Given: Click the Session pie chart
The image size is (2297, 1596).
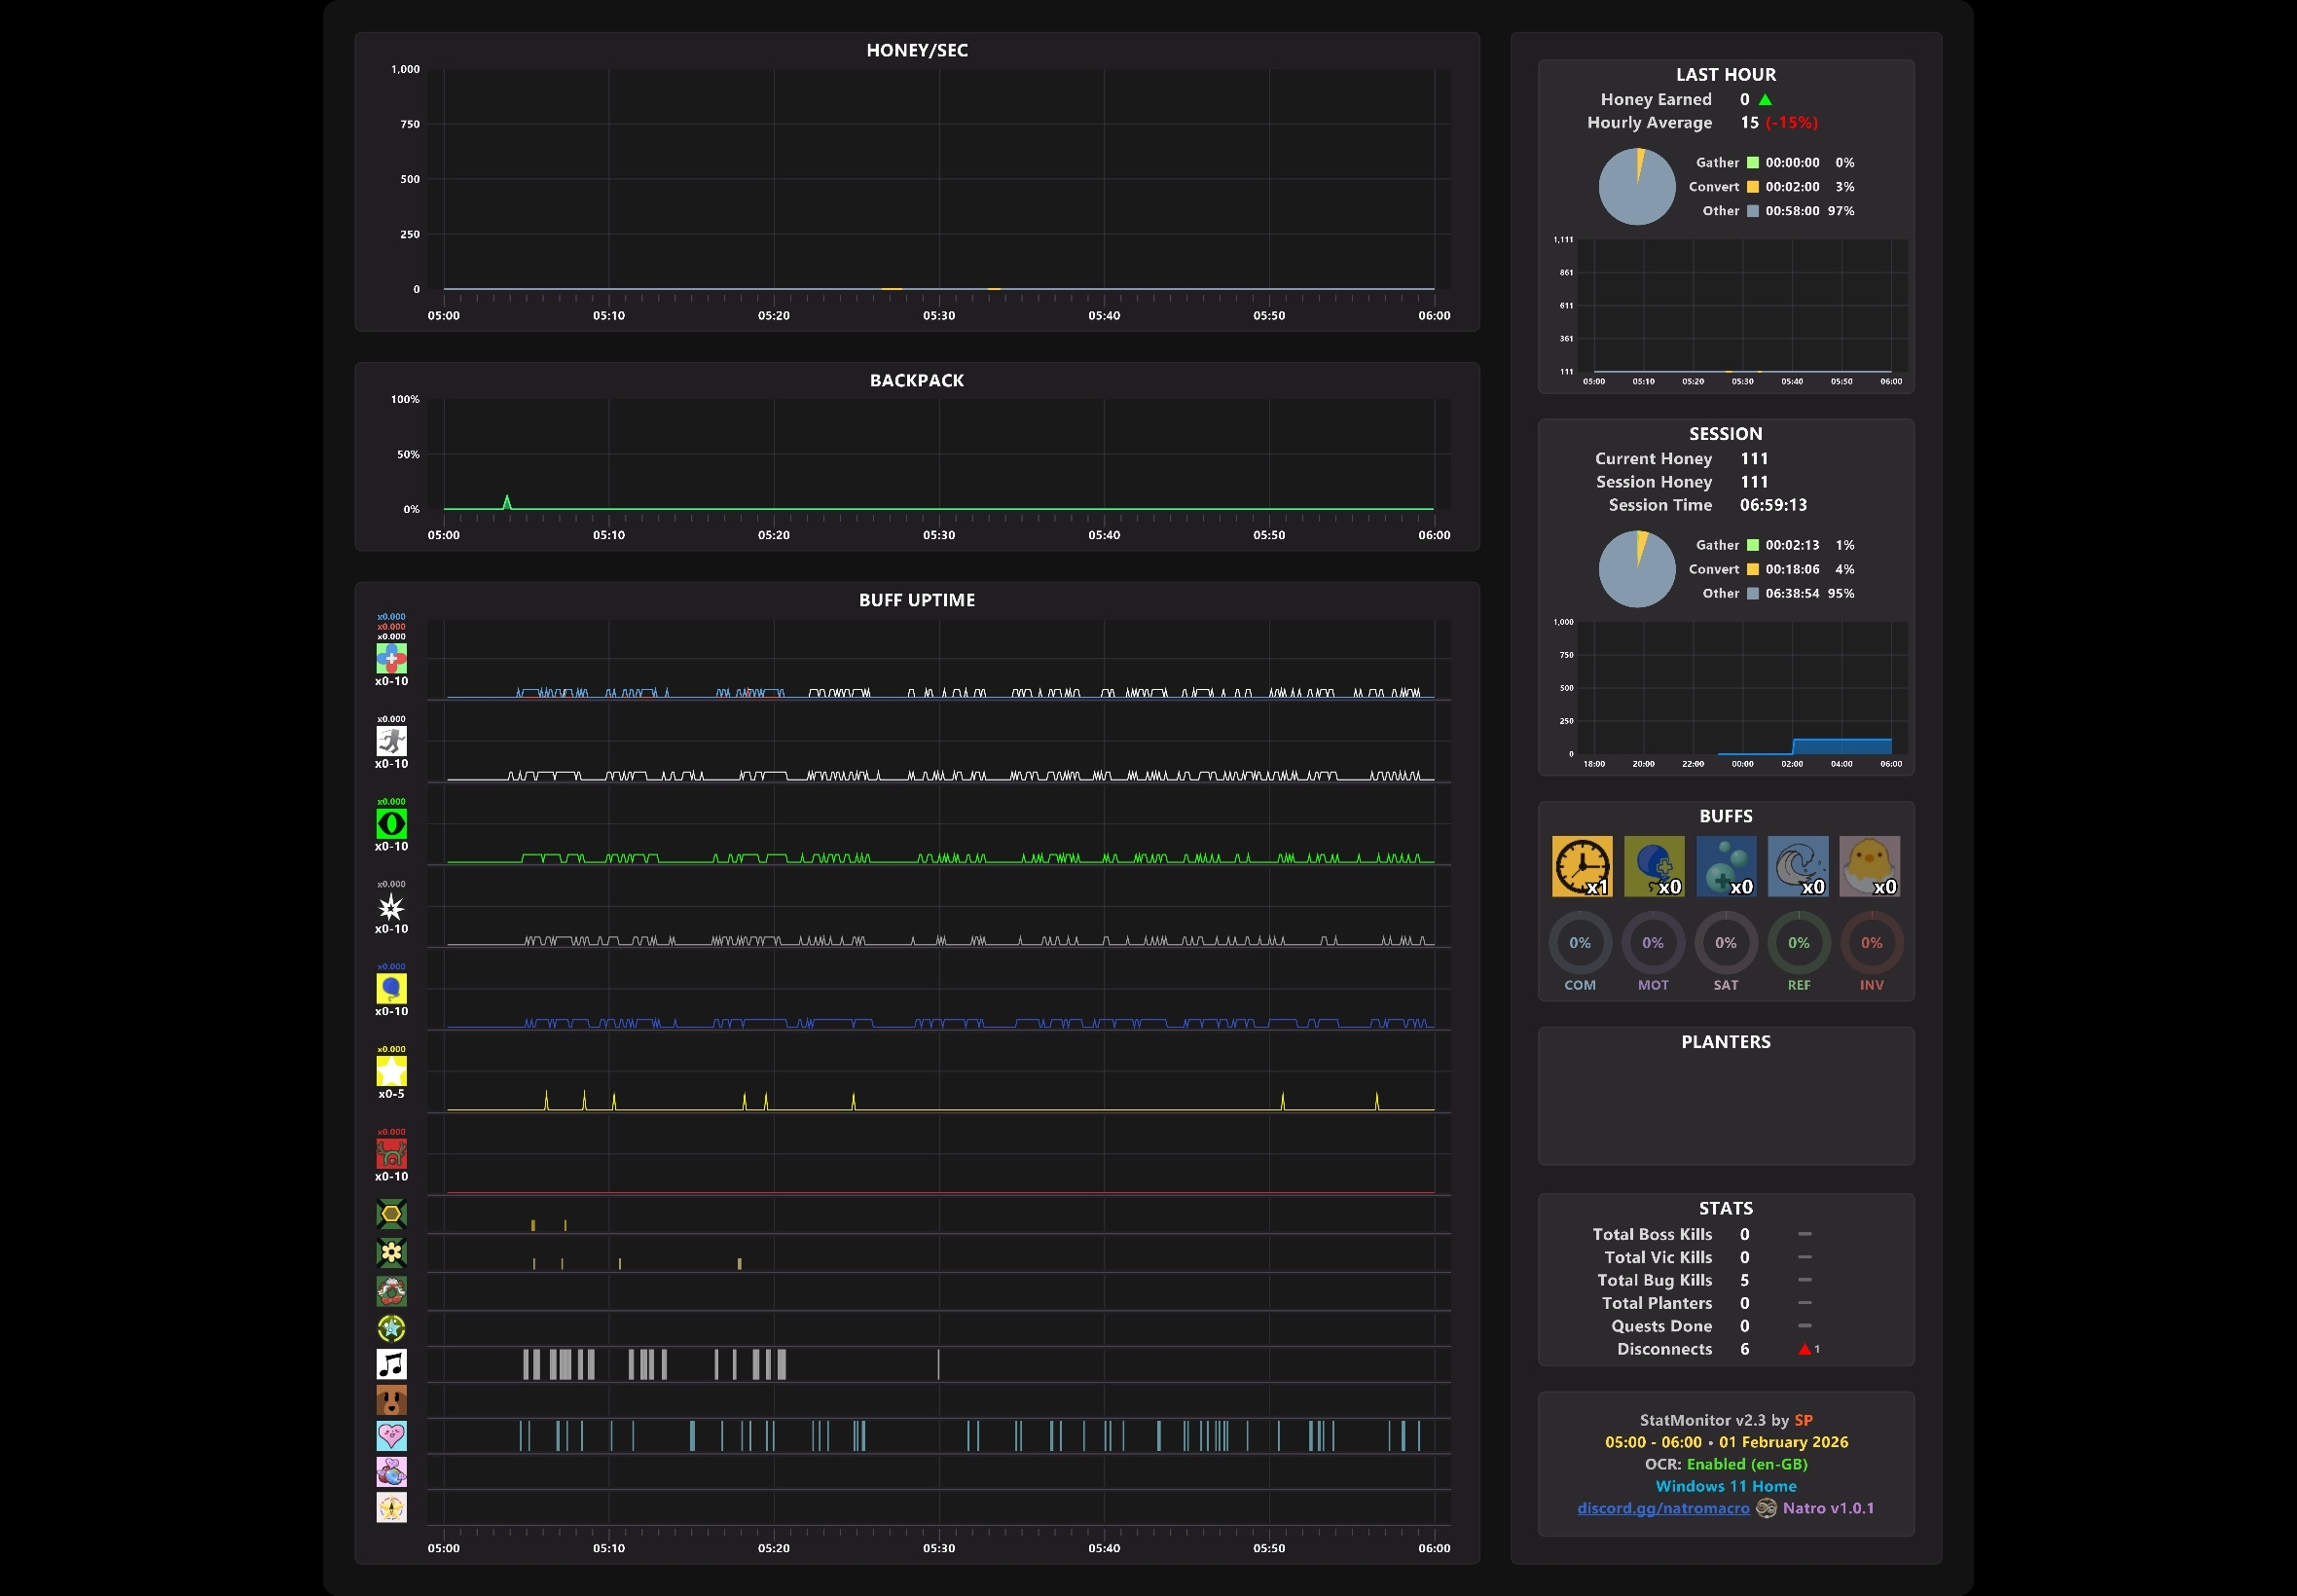Looking at the screenshot, I should [1637, 569].
